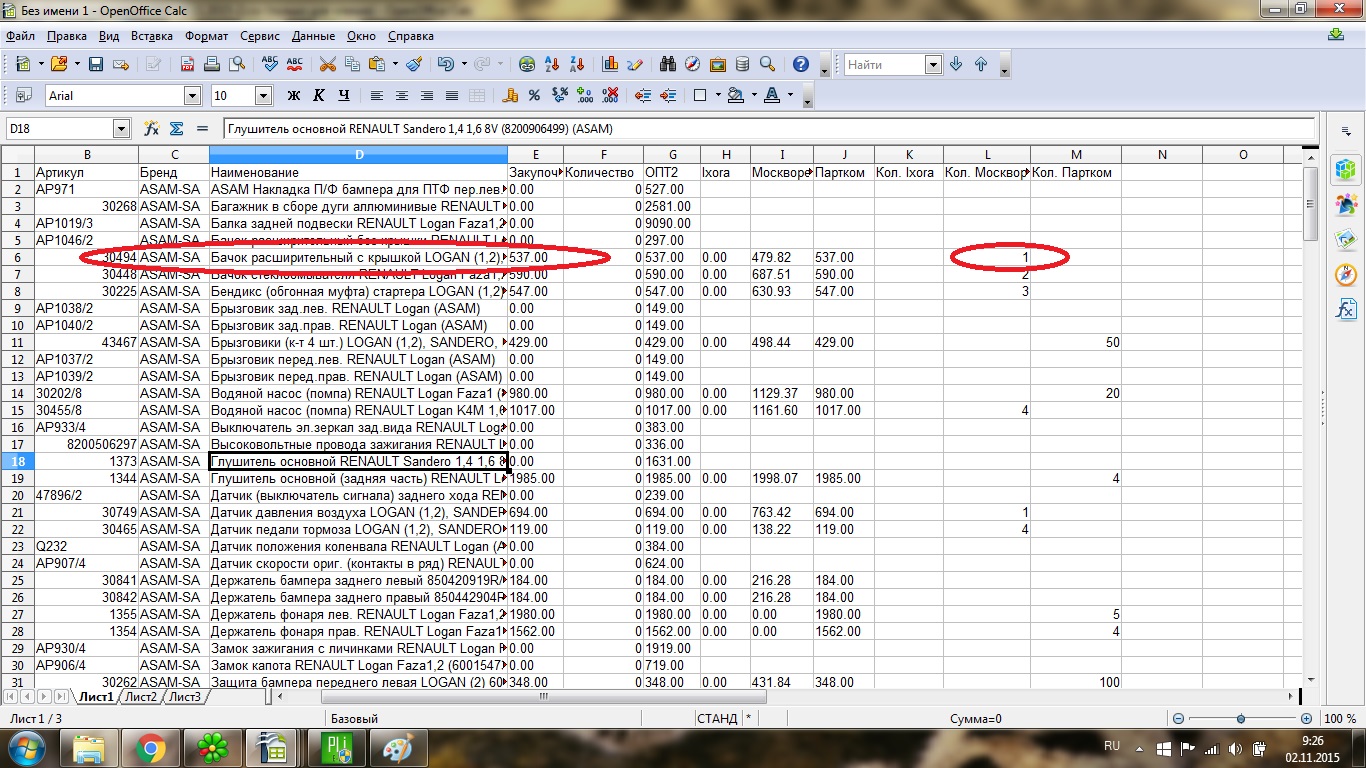Open the page preview
Screen dimensions: 1366x768
pos(237,64)
